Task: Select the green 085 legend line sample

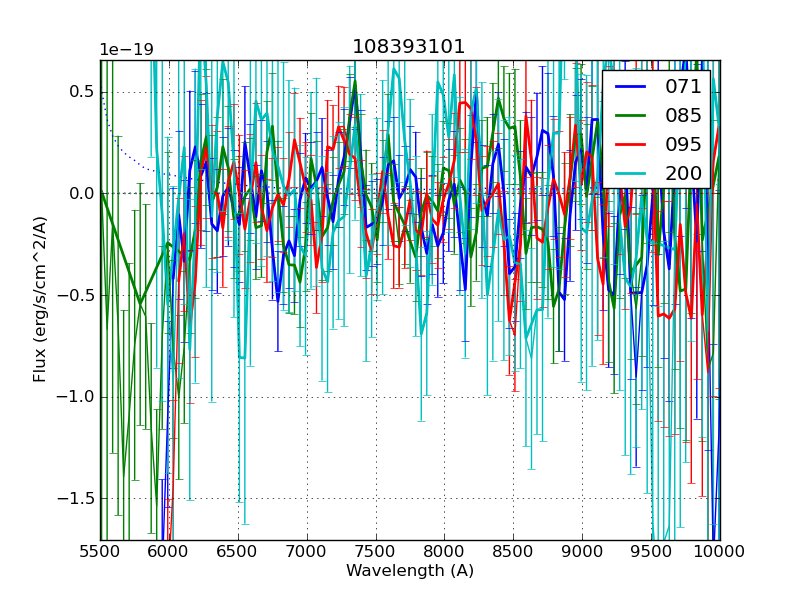Action: point(632,115)
